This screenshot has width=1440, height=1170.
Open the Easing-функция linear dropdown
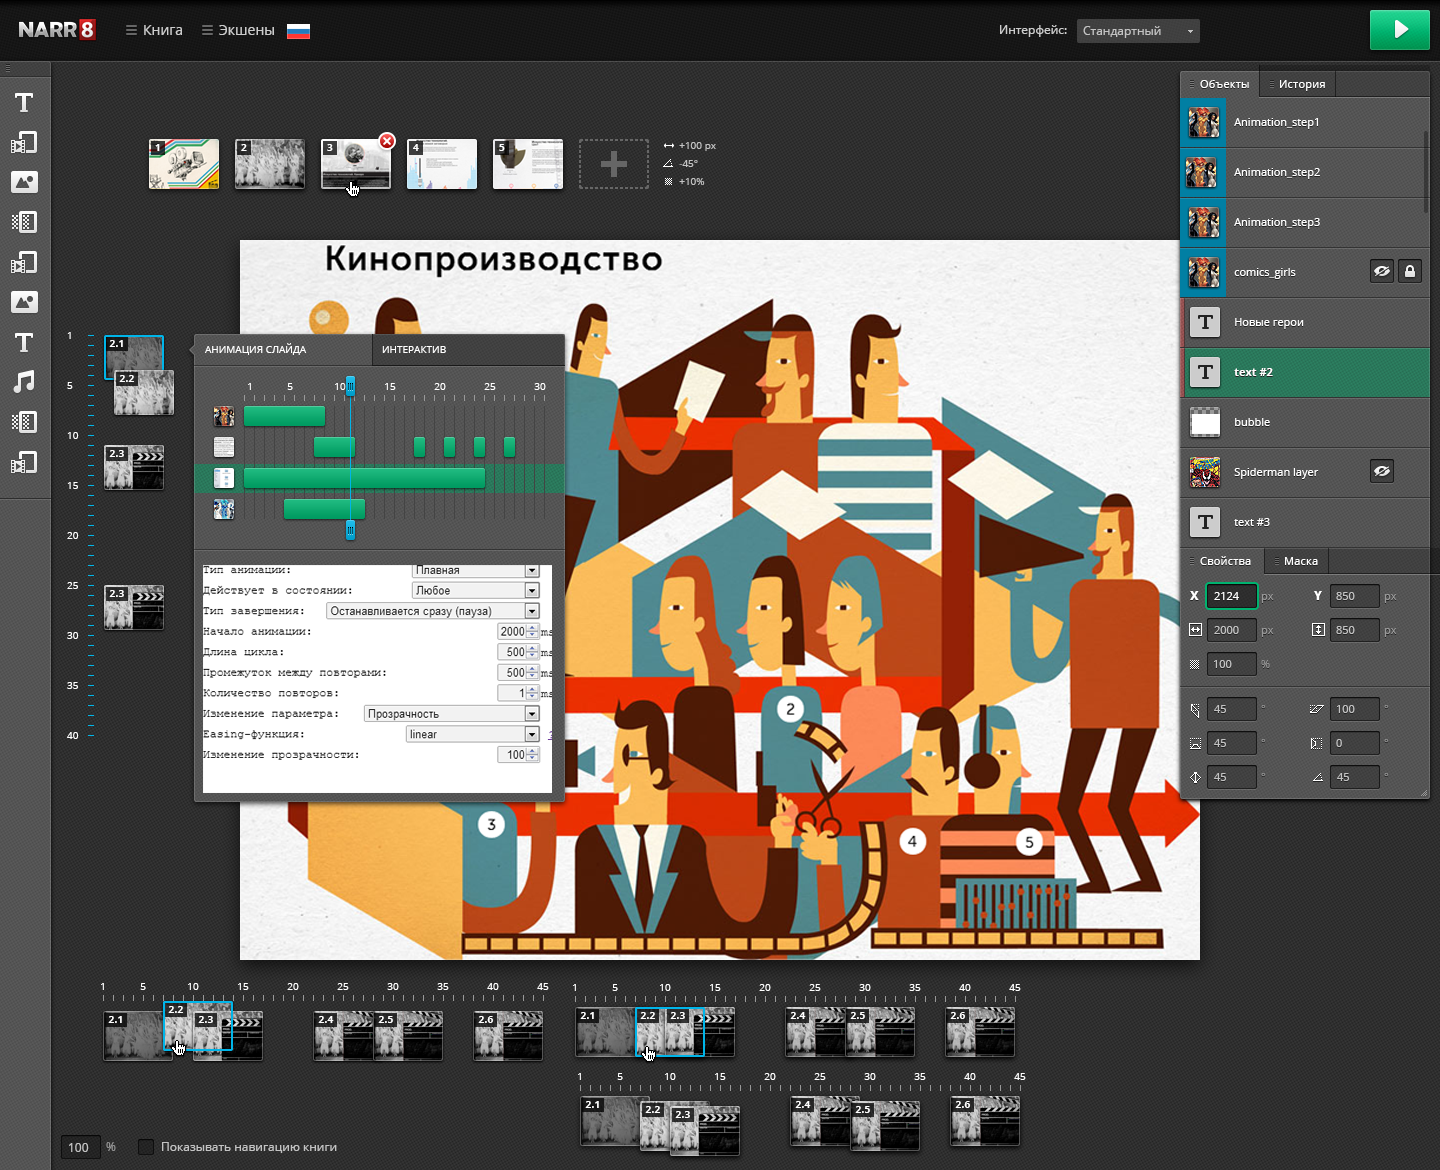point(473,734)
